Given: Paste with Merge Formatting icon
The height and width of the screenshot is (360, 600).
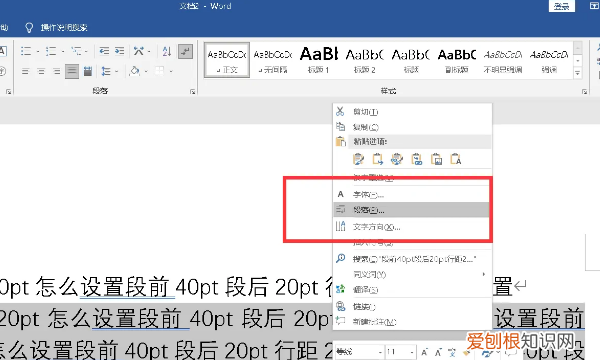Looking at the screenshot, I should click(378, 159).
